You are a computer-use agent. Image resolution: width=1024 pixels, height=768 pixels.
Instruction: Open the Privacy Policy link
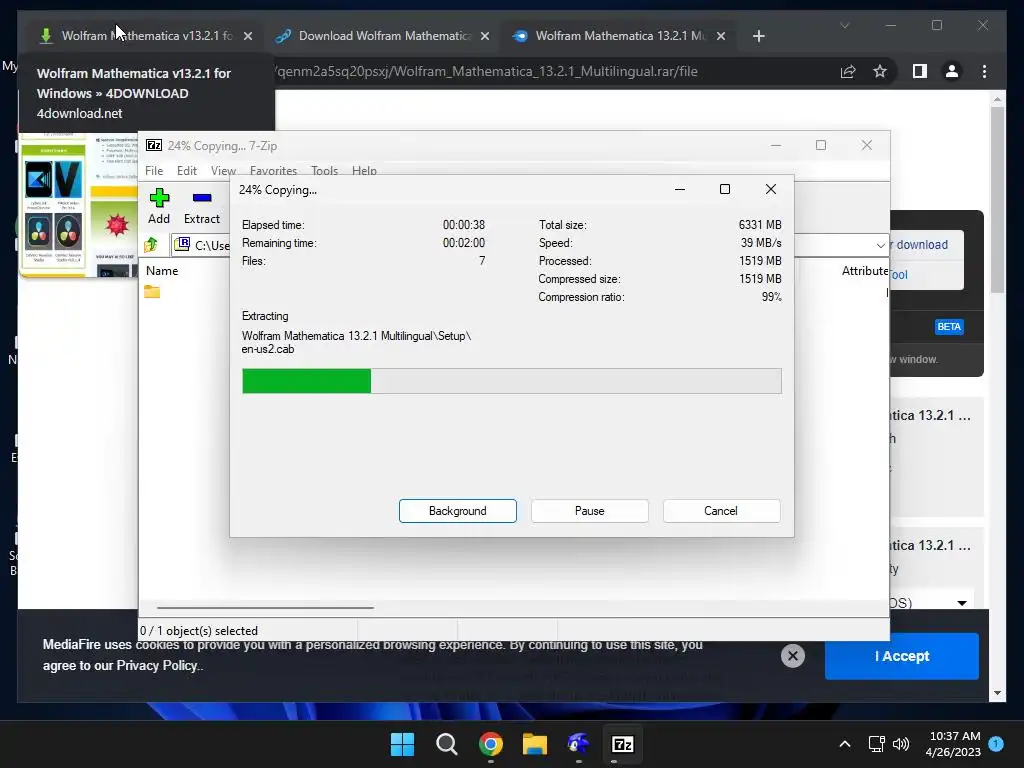click(x=157, y=665)
